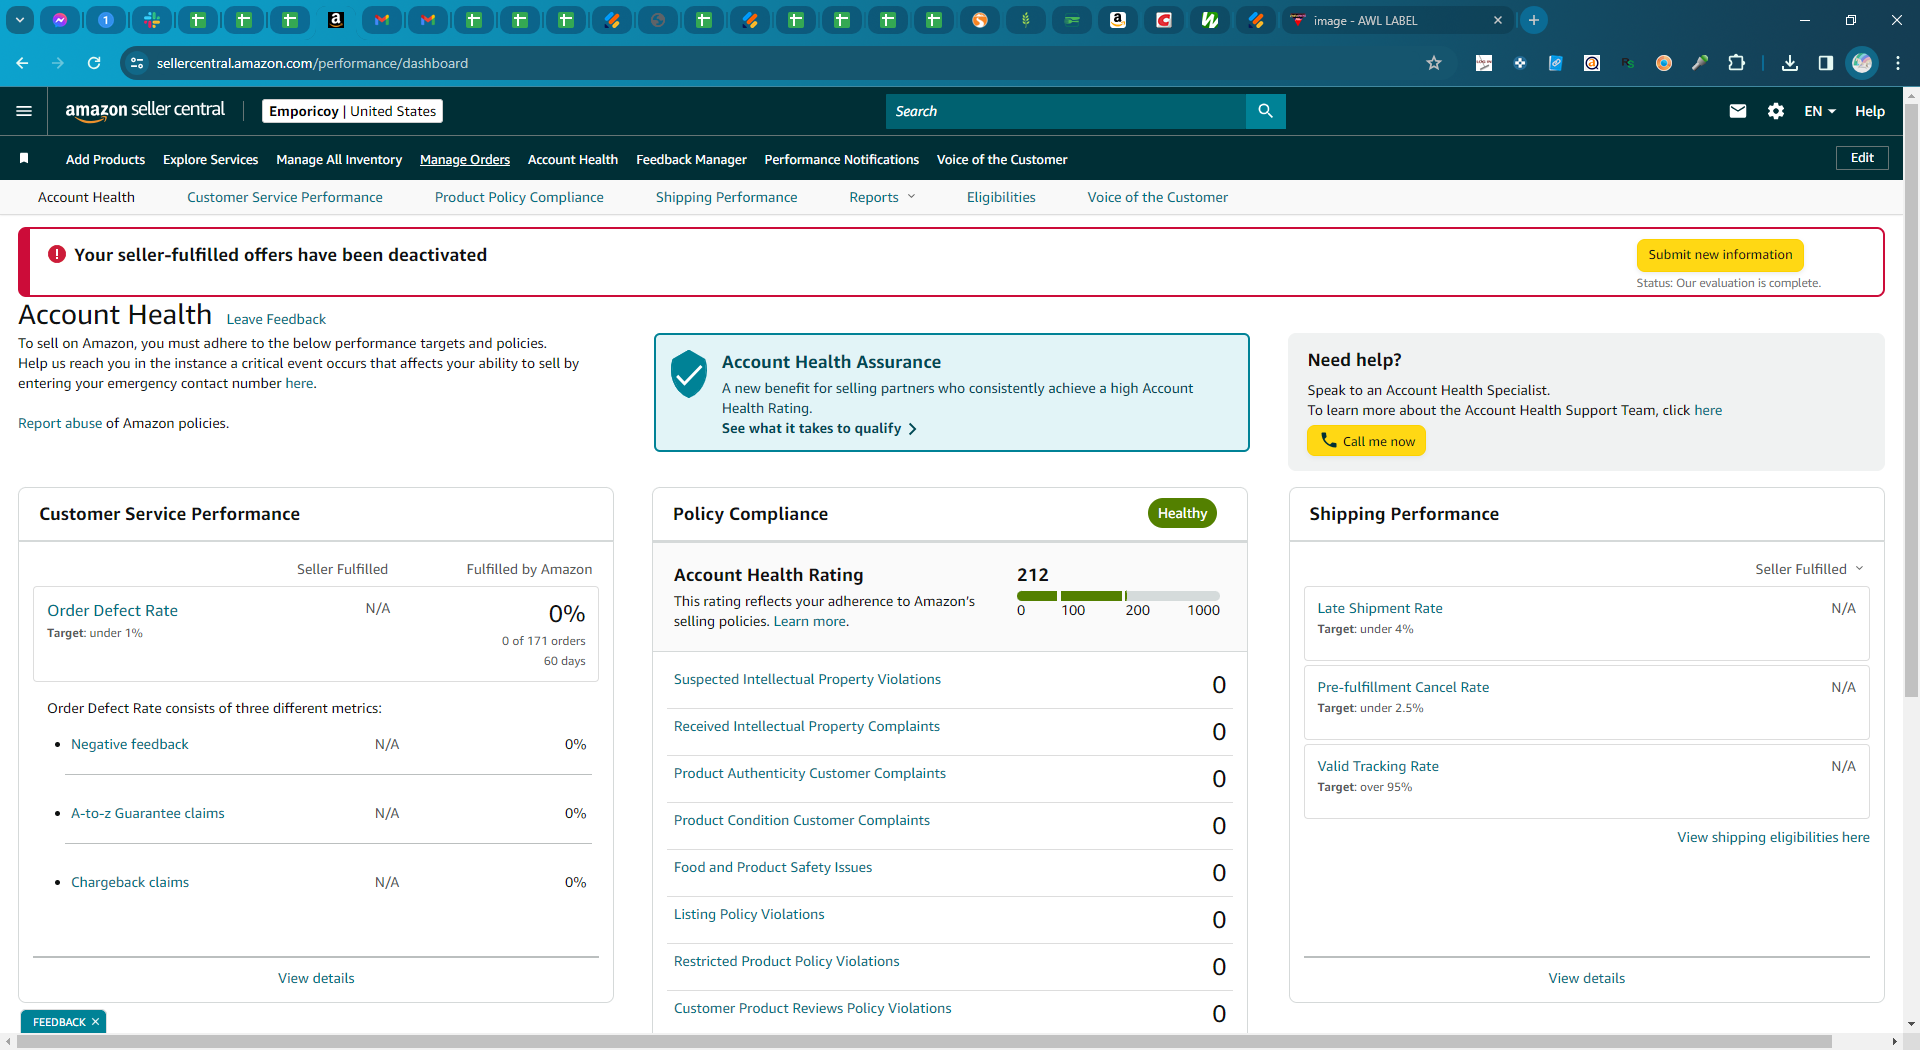
Task: Open Performance Notifications menu item
Action: pyautogui.click(x=842, y=159)
